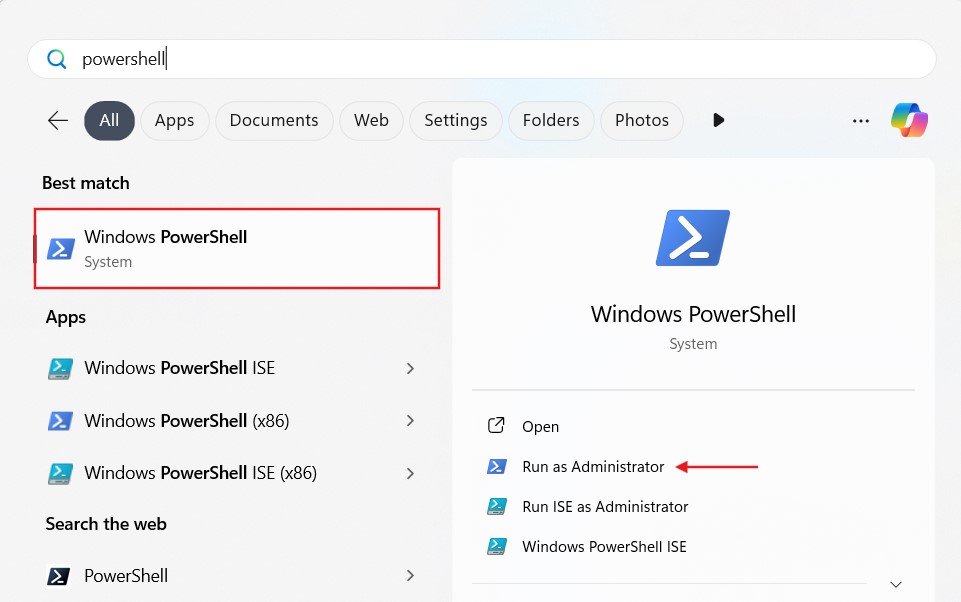Select the PowerShell web search icon
The image size is (961, 602).
coord(60,576)
